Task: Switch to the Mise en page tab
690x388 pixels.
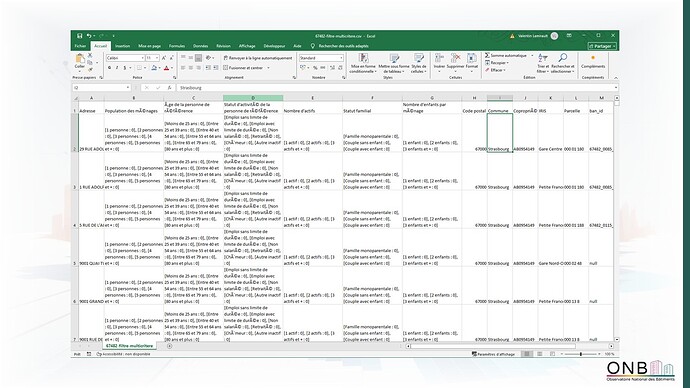Action: coord(150,46)
